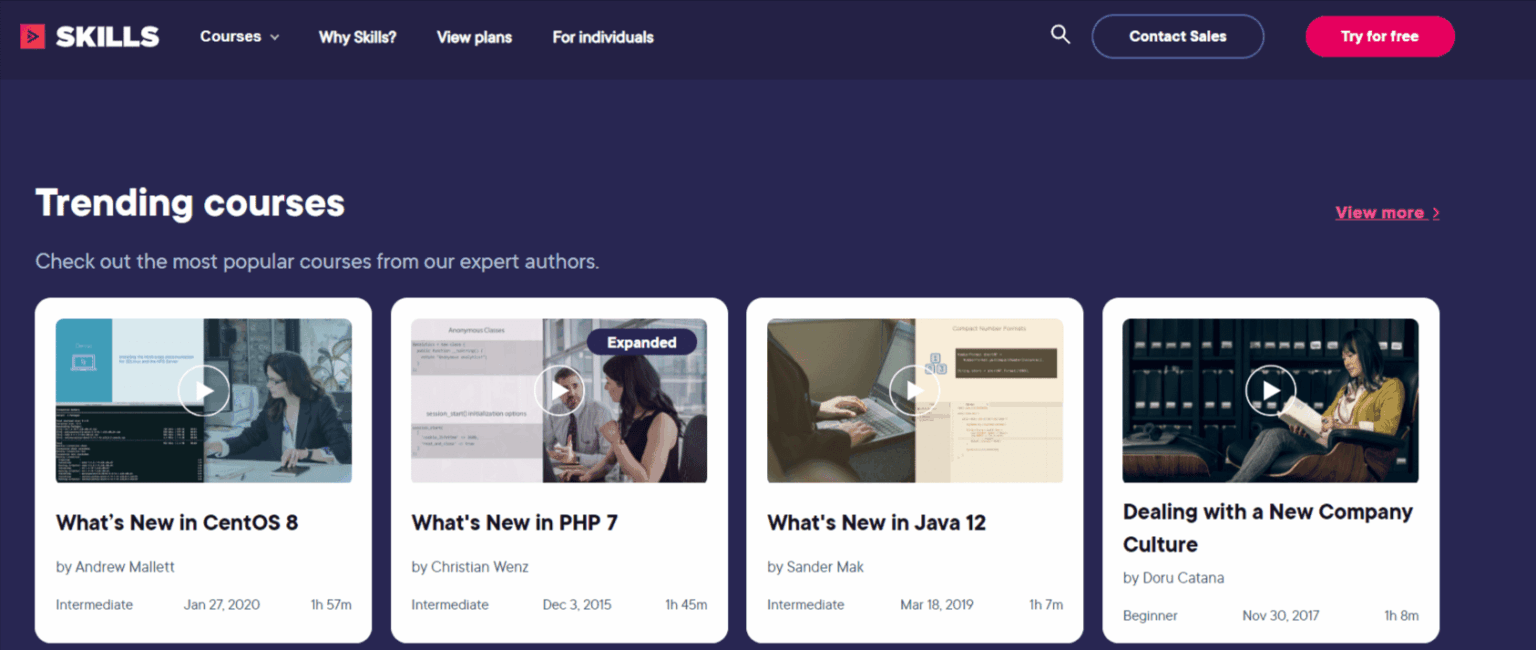Click the Try for free button
The width and height of the screenshot is (1536, 650).
pyautogui.click(x=1379, y=35)
